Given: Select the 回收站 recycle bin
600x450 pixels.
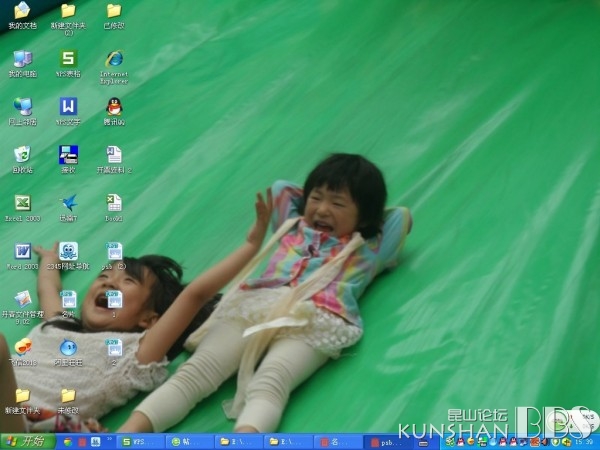Looking at the screenshot, I should (23, 160).
